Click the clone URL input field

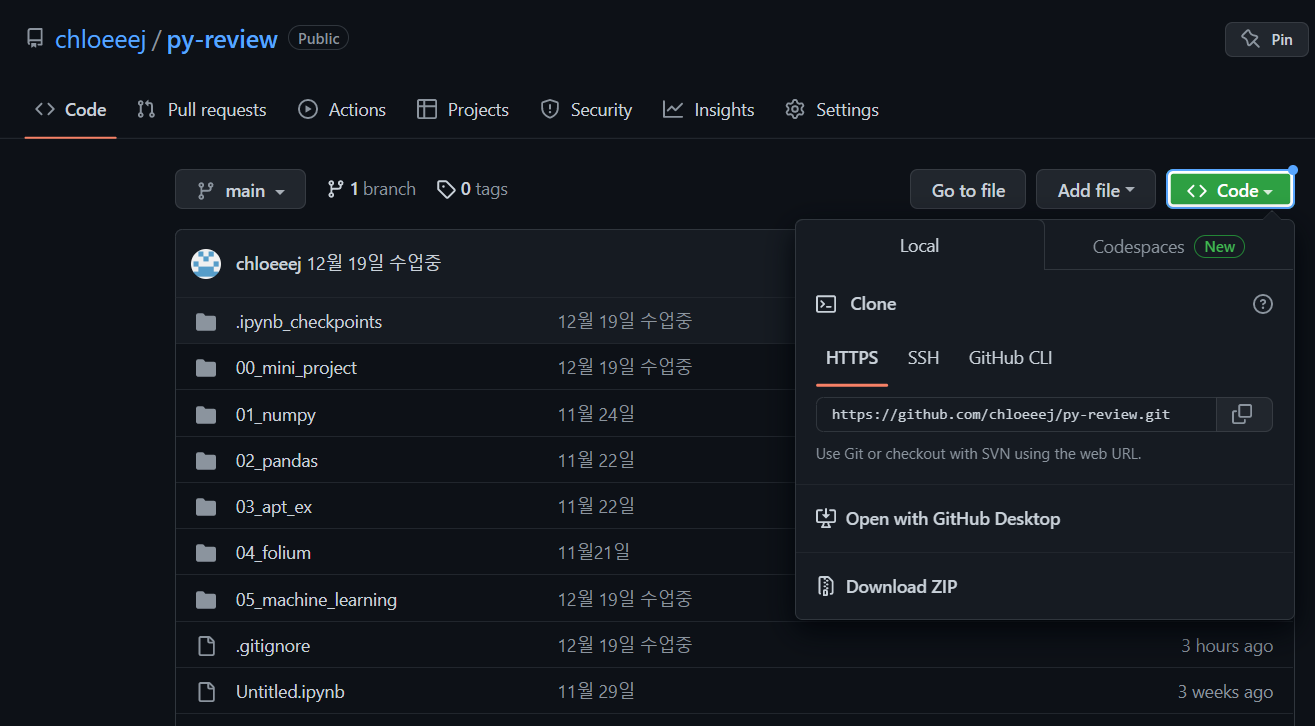pos(1016,414)
